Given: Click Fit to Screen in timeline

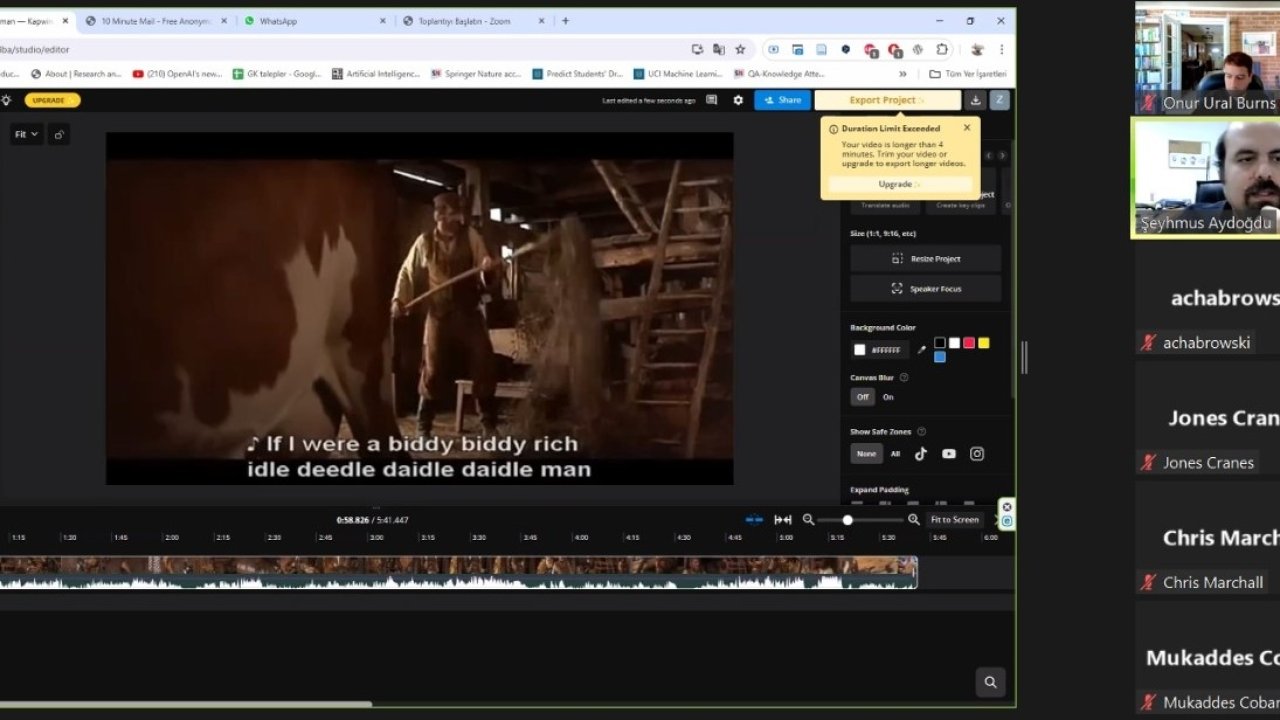Looking at the screenshot, I should click(x=954, y=520).
